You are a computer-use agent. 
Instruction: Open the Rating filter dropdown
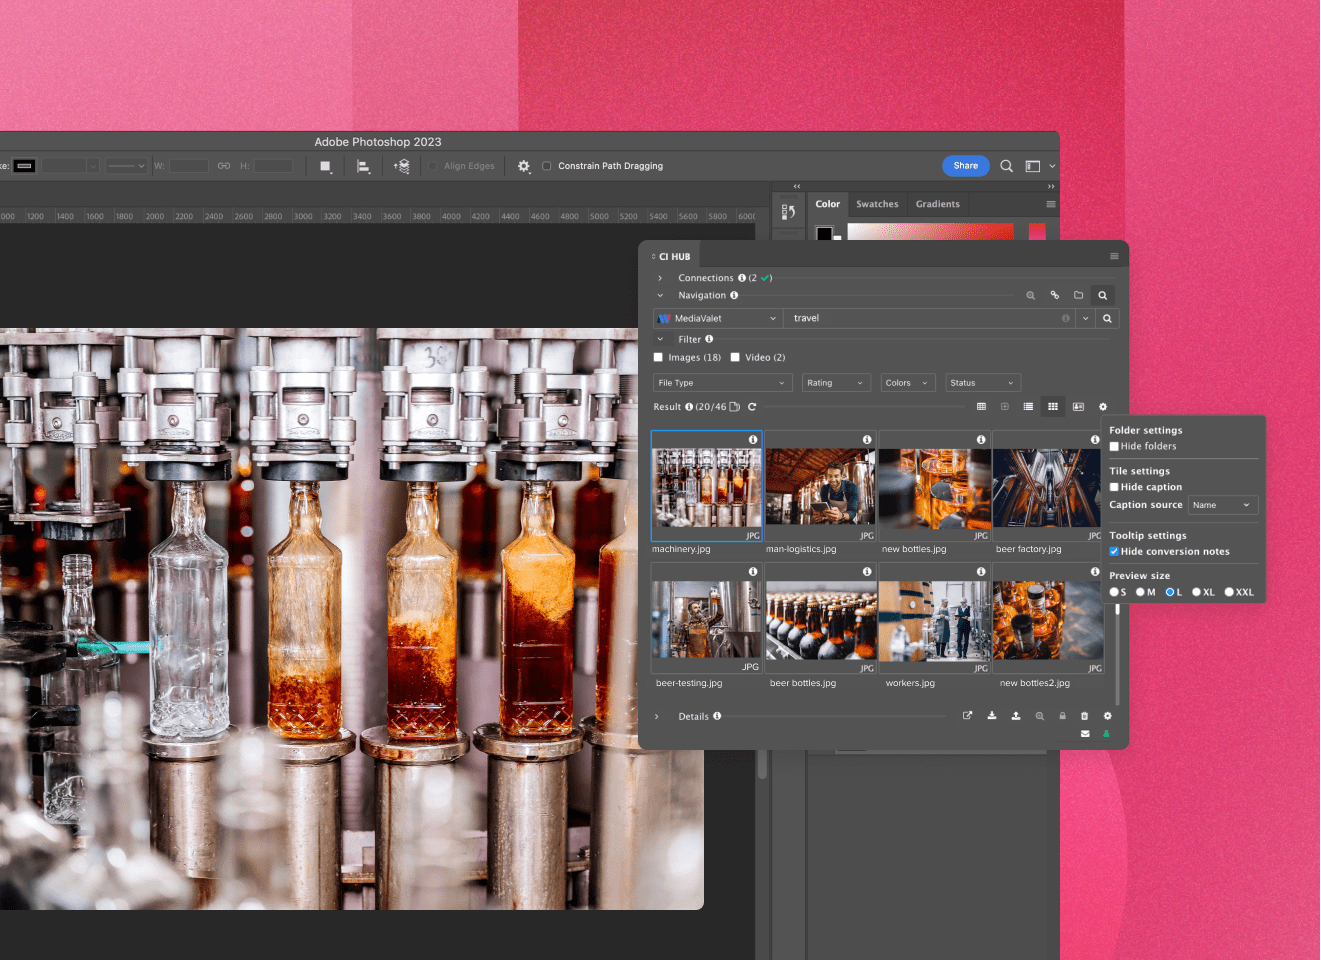836,383
